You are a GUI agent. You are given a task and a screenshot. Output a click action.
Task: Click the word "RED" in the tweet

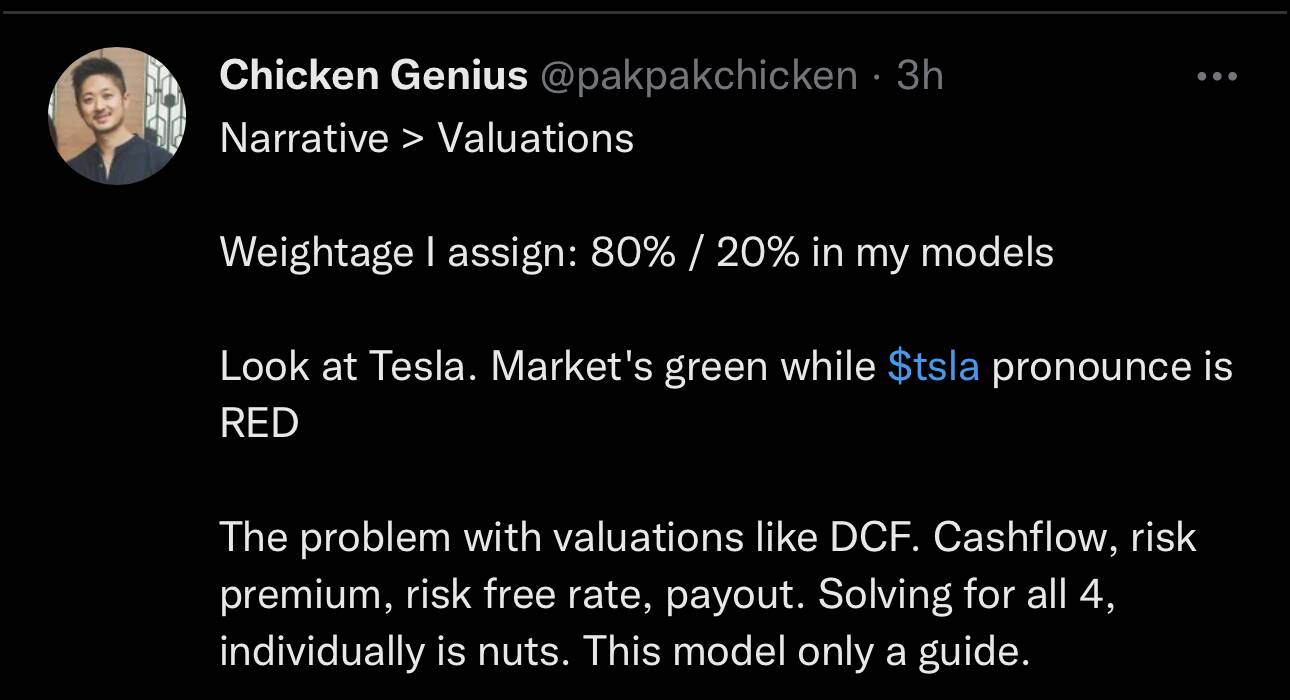(259, 424)
